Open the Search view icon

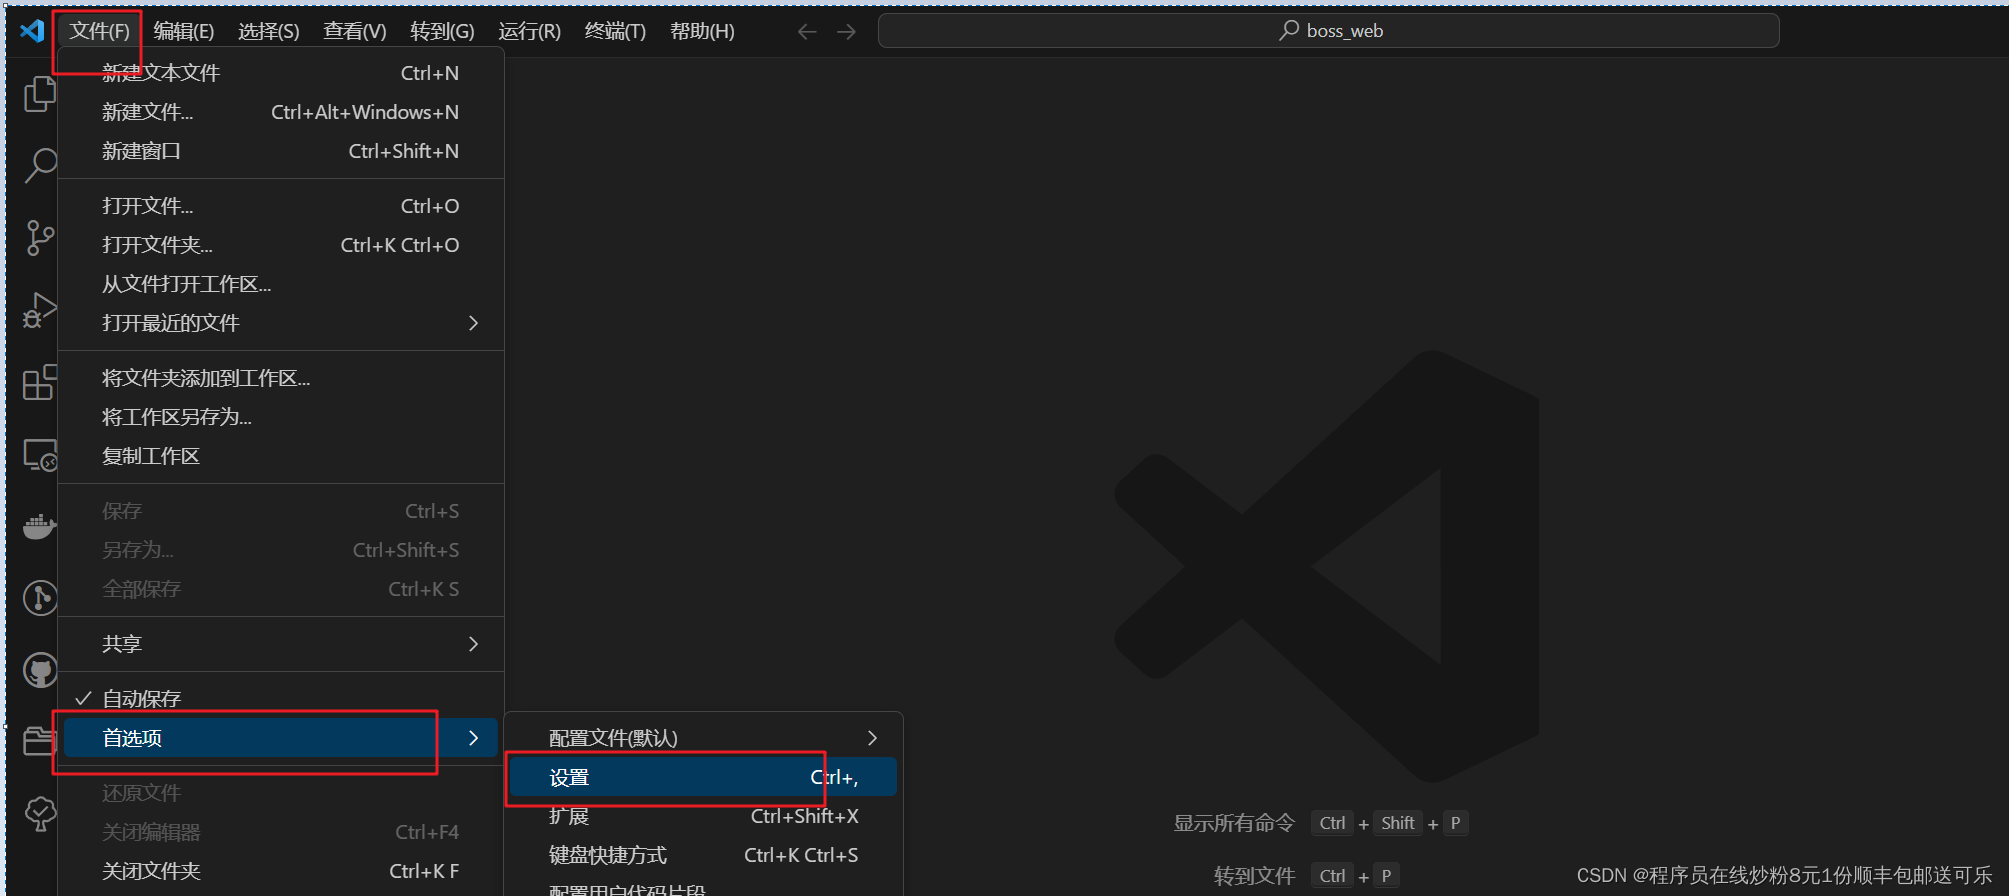tap(40, 165)
